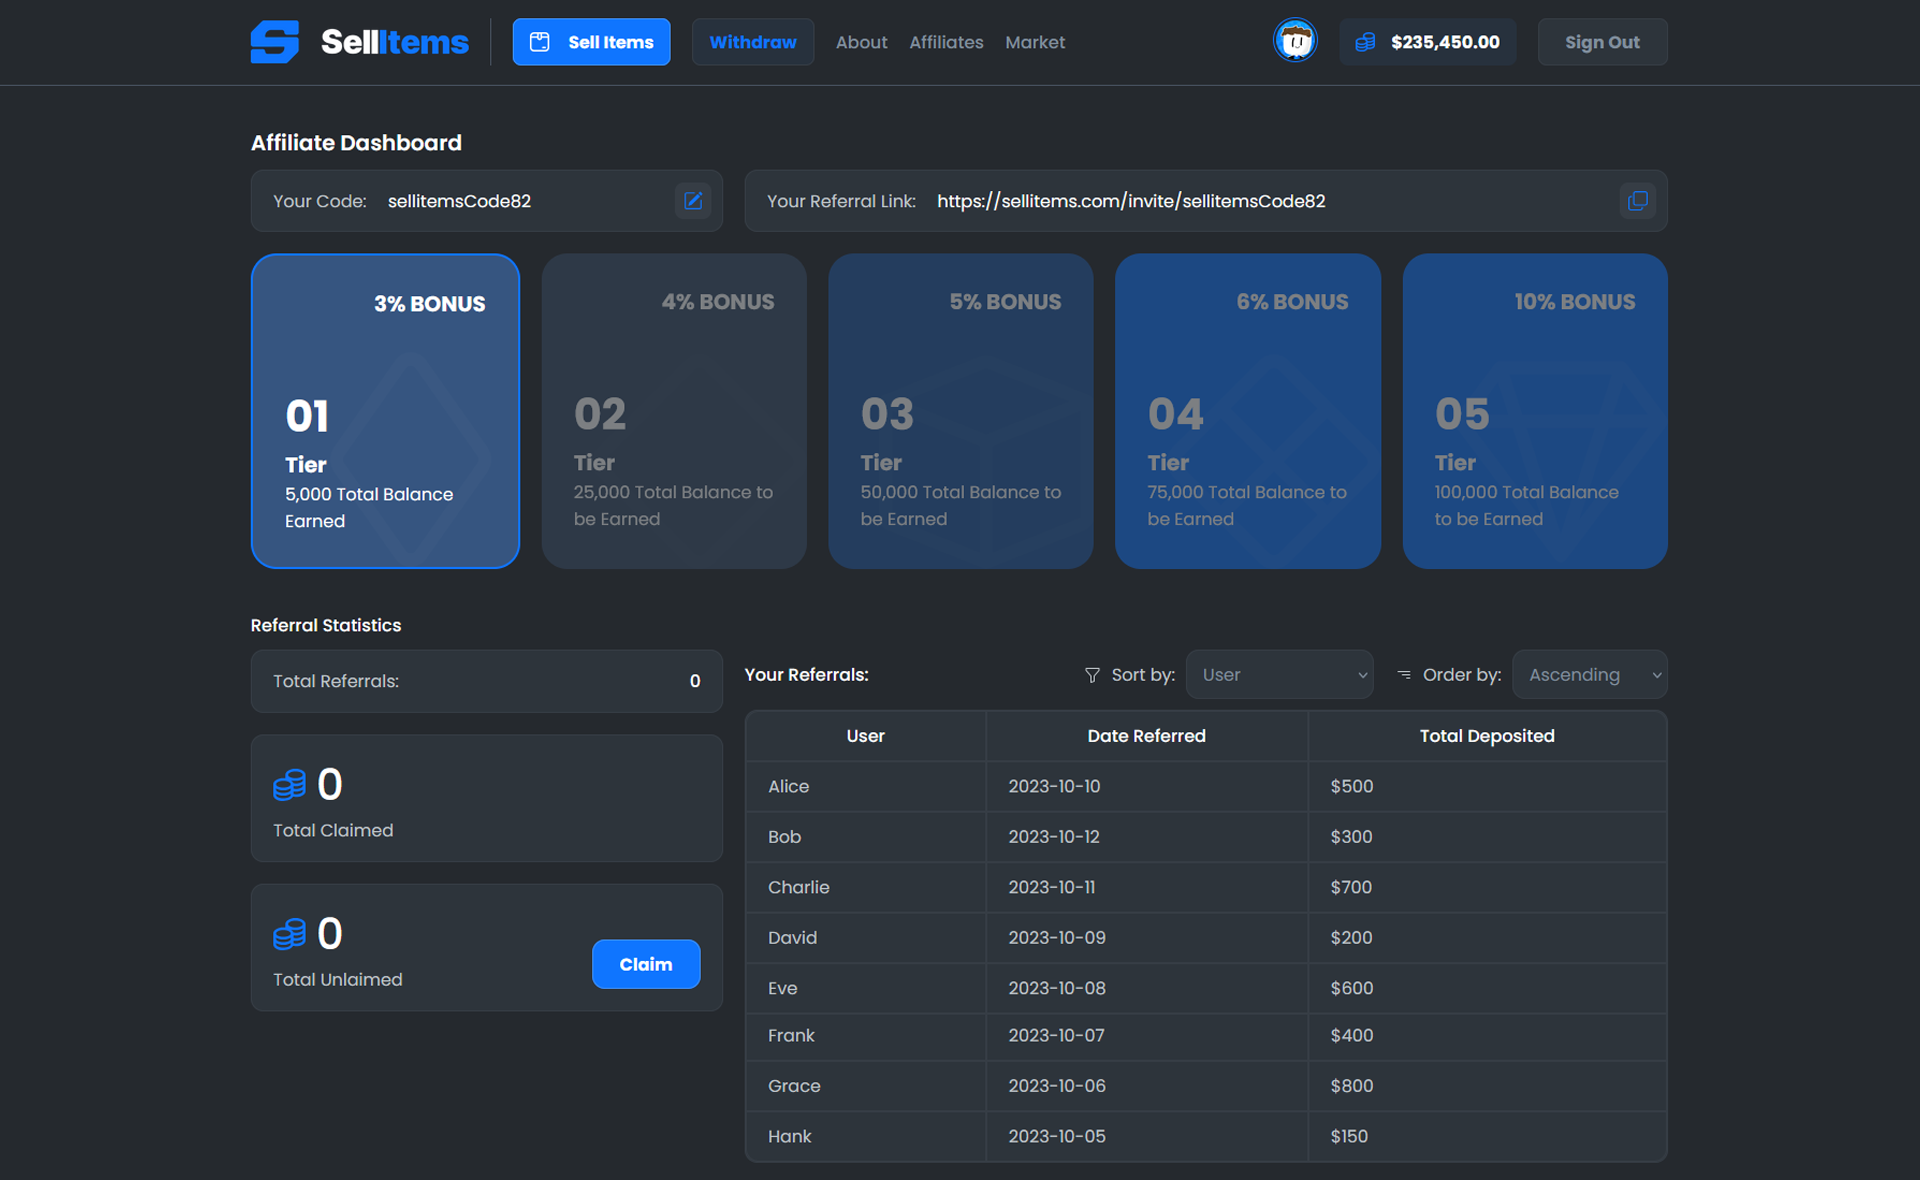The width and height of the screenshot is (1920, 1180).
Task: Click the user avatar icon
Action: tap(1295, 42)
